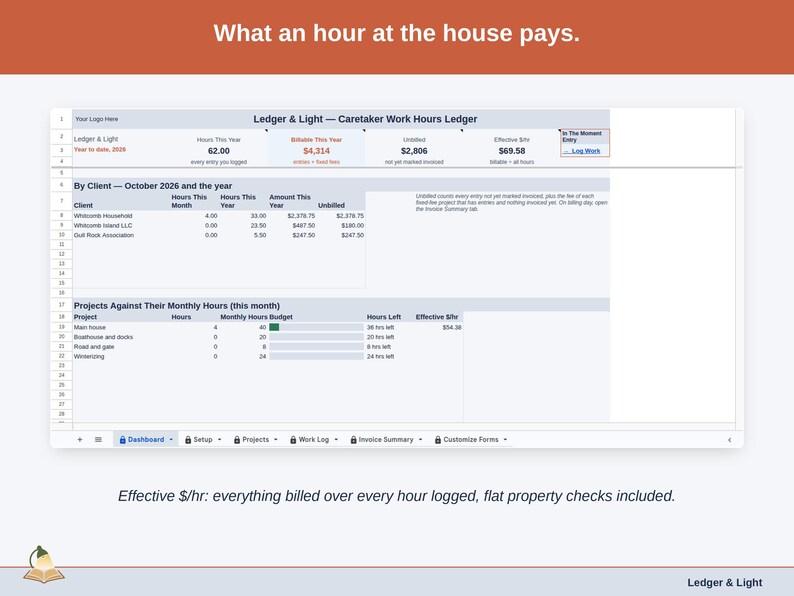Screen dimensions: 794x596
Task: Click the Winterizing hours progress bar
Action: click(316, 356)
